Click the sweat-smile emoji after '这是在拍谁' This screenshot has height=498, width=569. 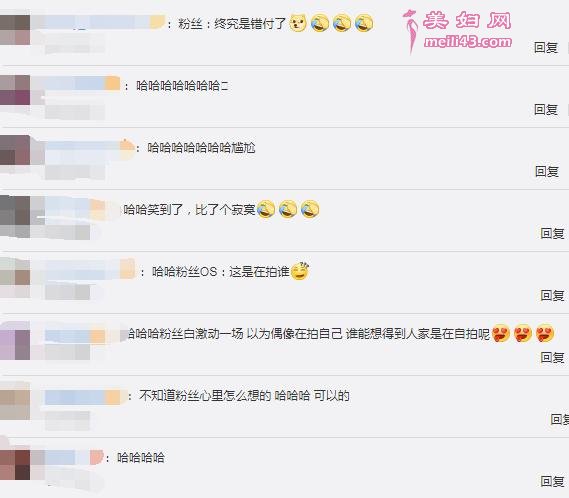300,271
